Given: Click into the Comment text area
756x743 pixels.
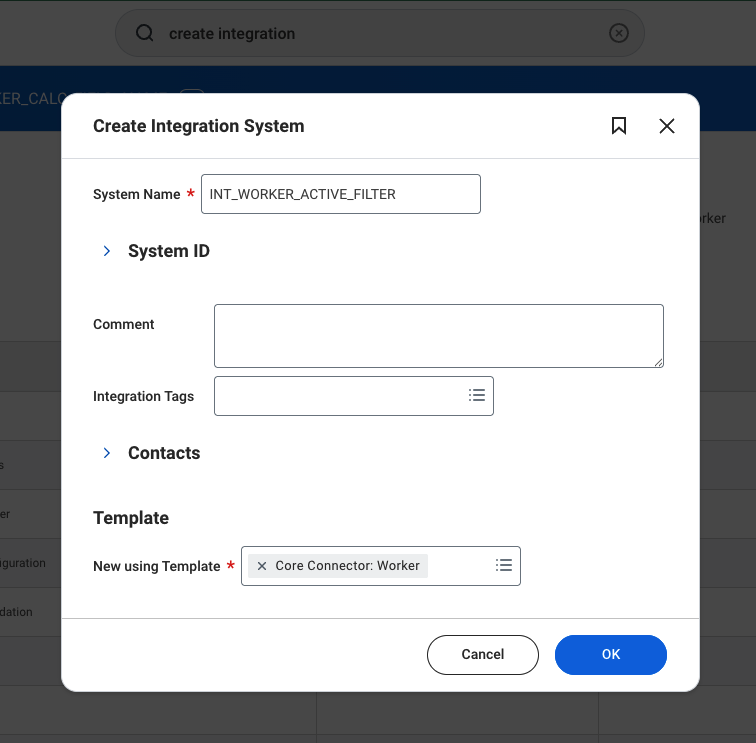Looking at the screenshot, I should [439, 336].
